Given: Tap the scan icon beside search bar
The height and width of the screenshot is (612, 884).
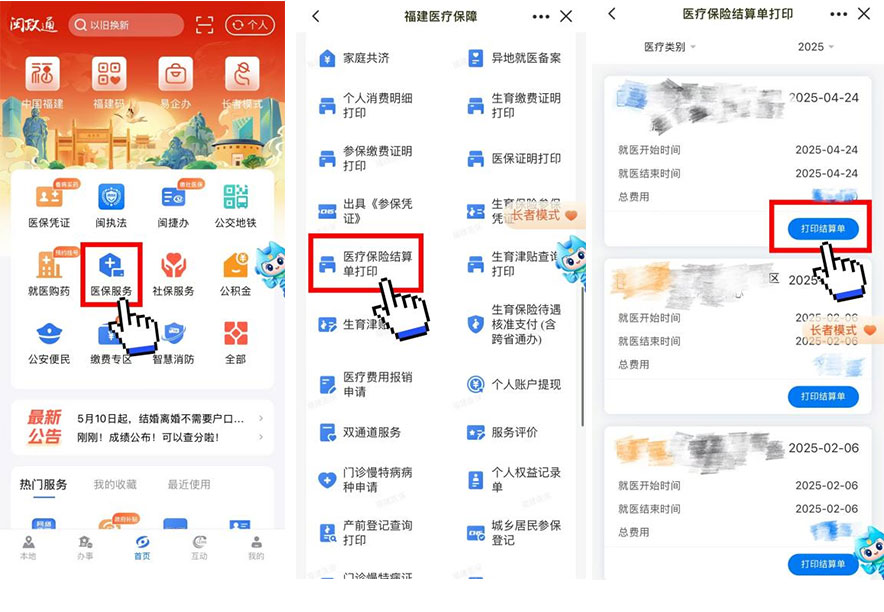Looking at the screenshot, I should click(204, 25).
